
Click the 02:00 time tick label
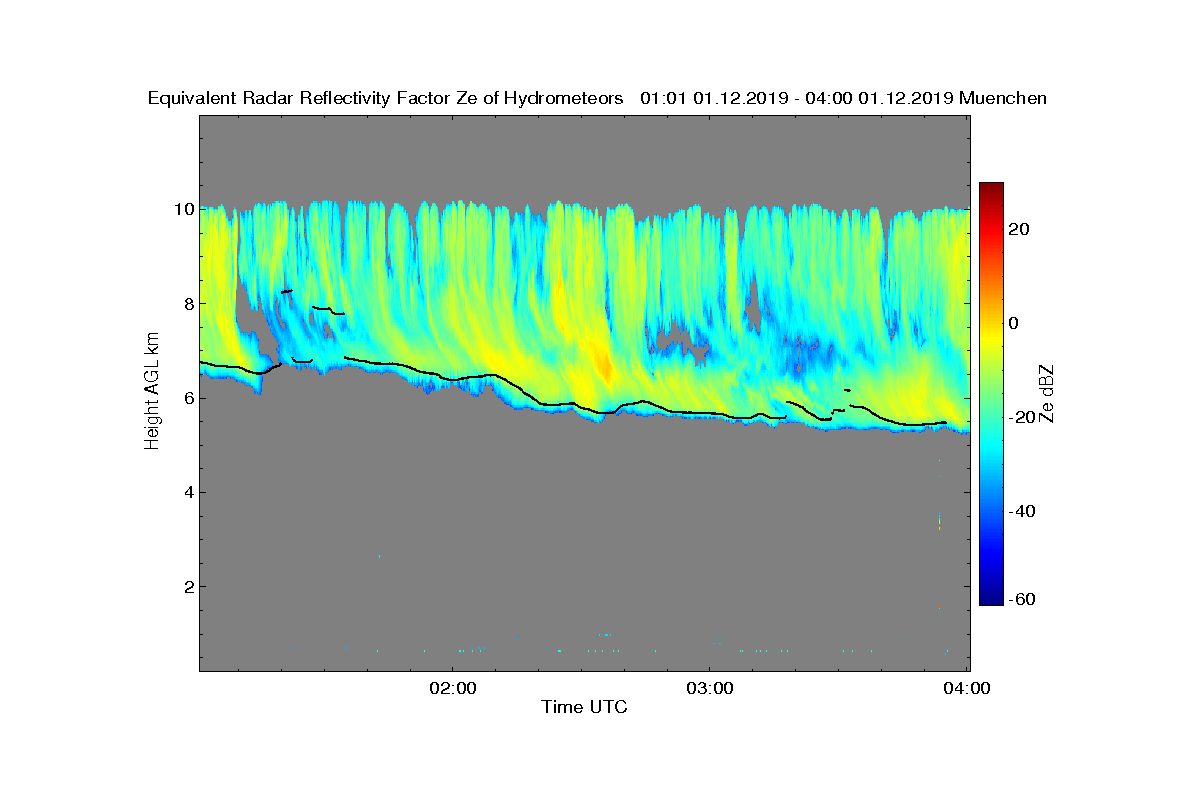tap(452, 688)
